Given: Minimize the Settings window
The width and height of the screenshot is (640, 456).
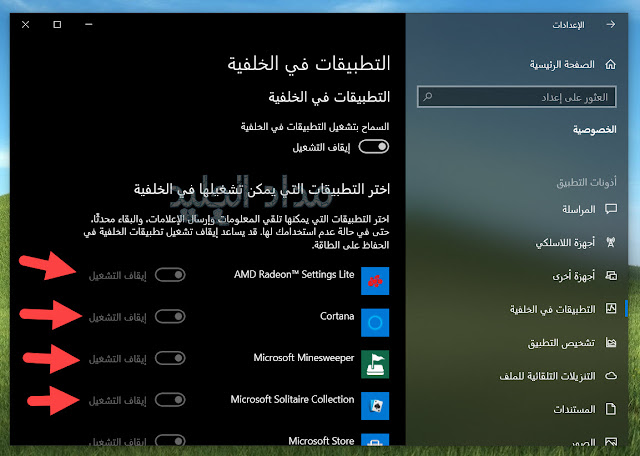Looking at the screenshot, I should [89, 24].
